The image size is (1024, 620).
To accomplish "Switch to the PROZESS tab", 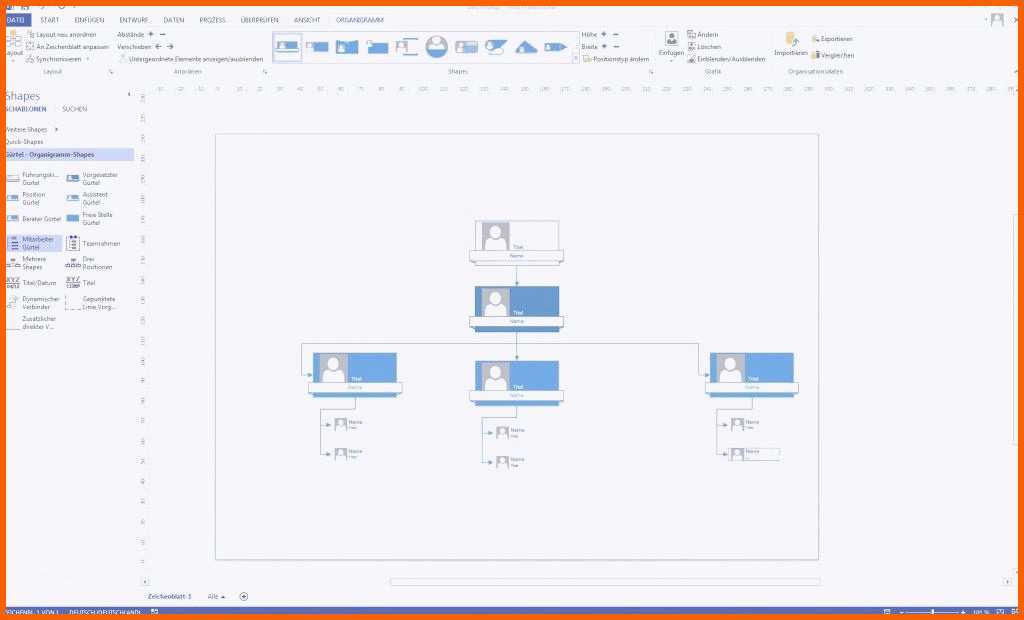I will pos(212,20).
